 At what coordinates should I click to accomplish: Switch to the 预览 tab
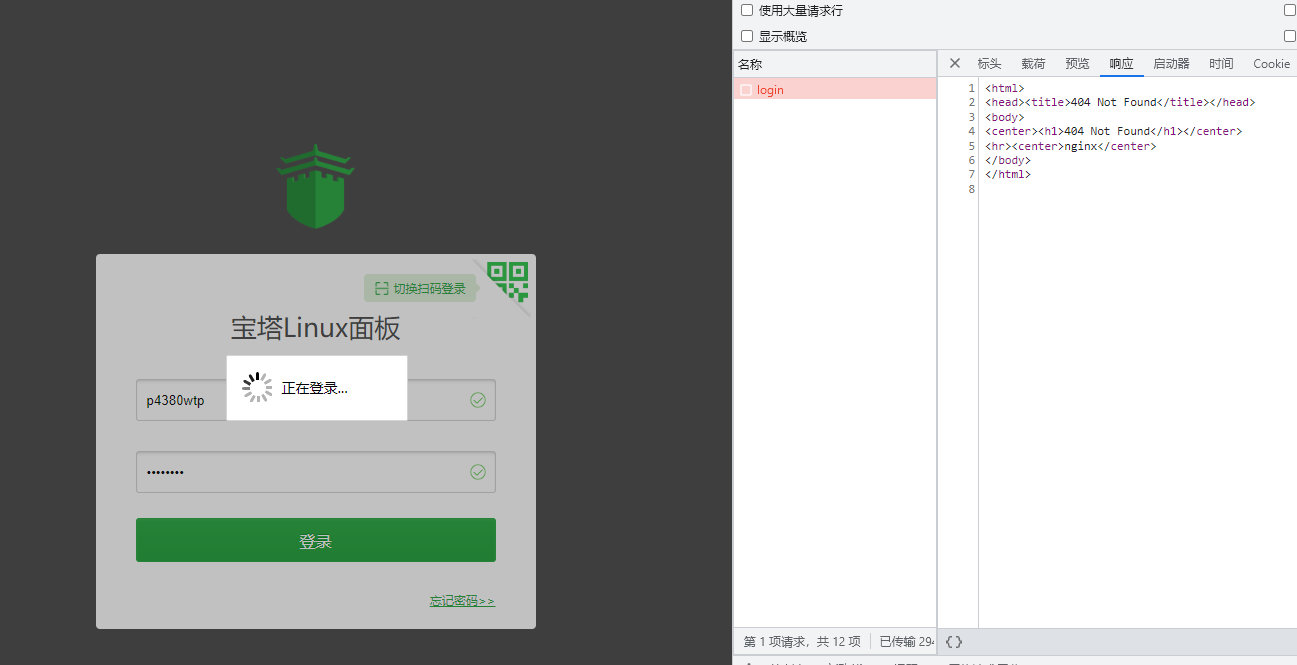(1077, 64)
